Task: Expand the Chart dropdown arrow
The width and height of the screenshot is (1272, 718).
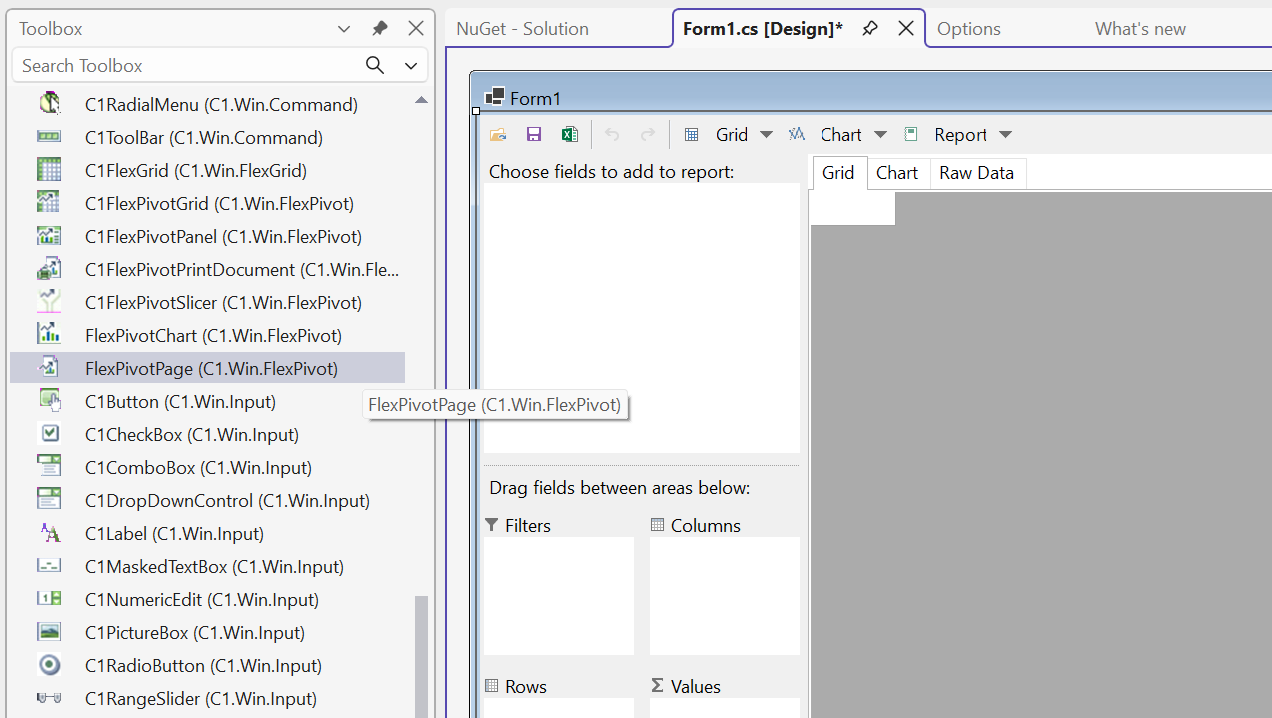Action: [x=880, y=135]
